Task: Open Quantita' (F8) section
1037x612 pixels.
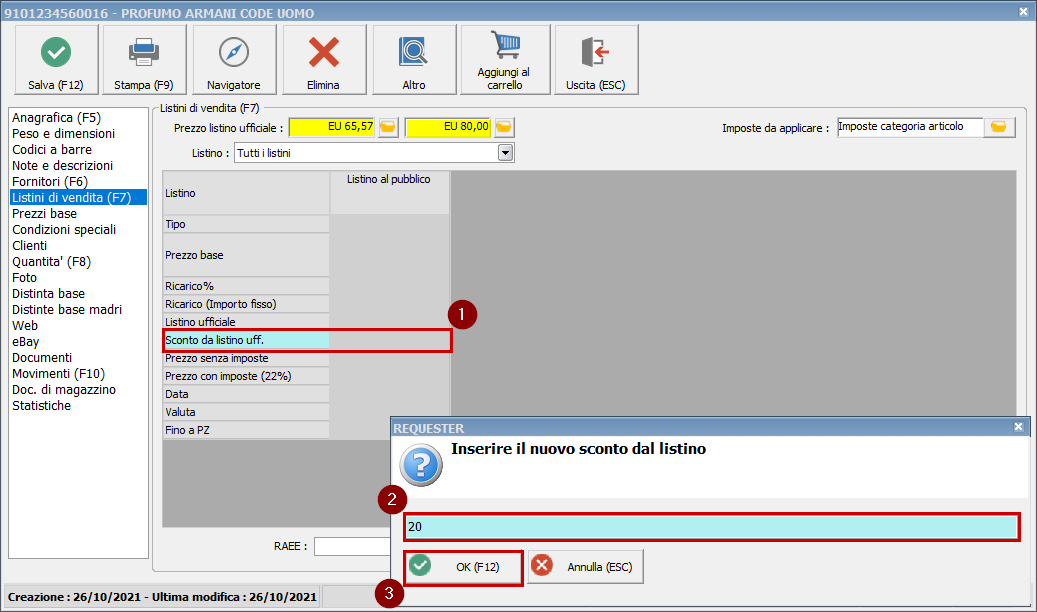Action: point(51,261)
